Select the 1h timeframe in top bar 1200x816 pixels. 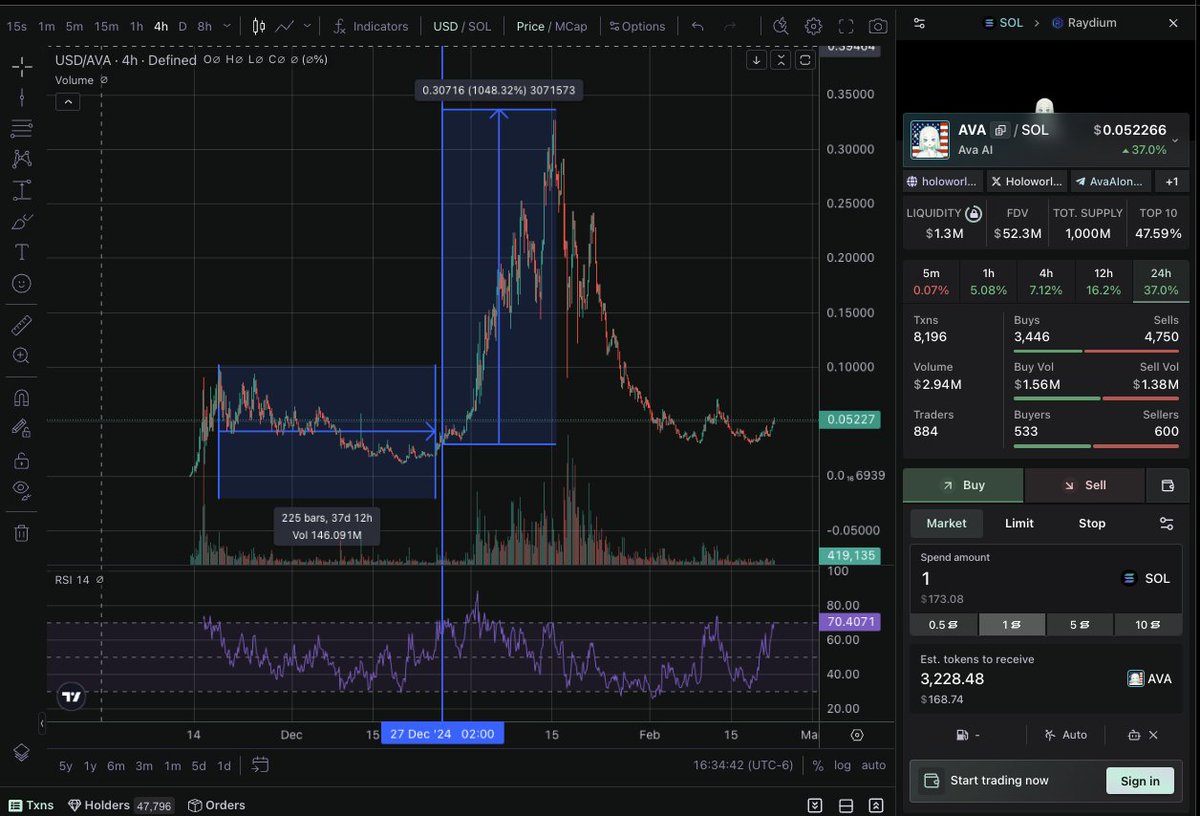pyautogui.click(x=136, y=26)
